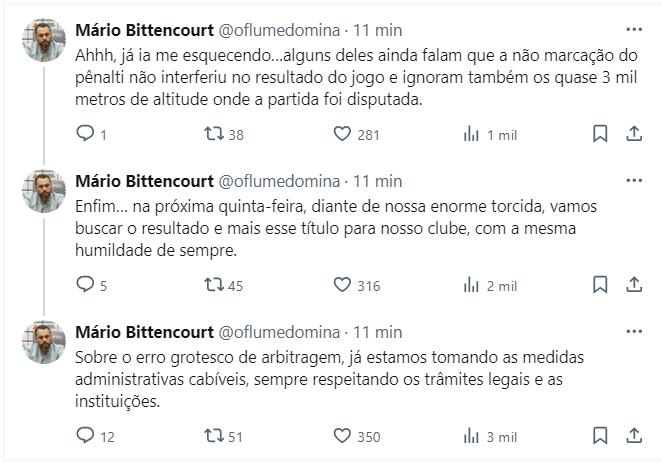Open more options on the first tweet
The height and width of the screenshot is (463, 662).
tap(634, 29)
